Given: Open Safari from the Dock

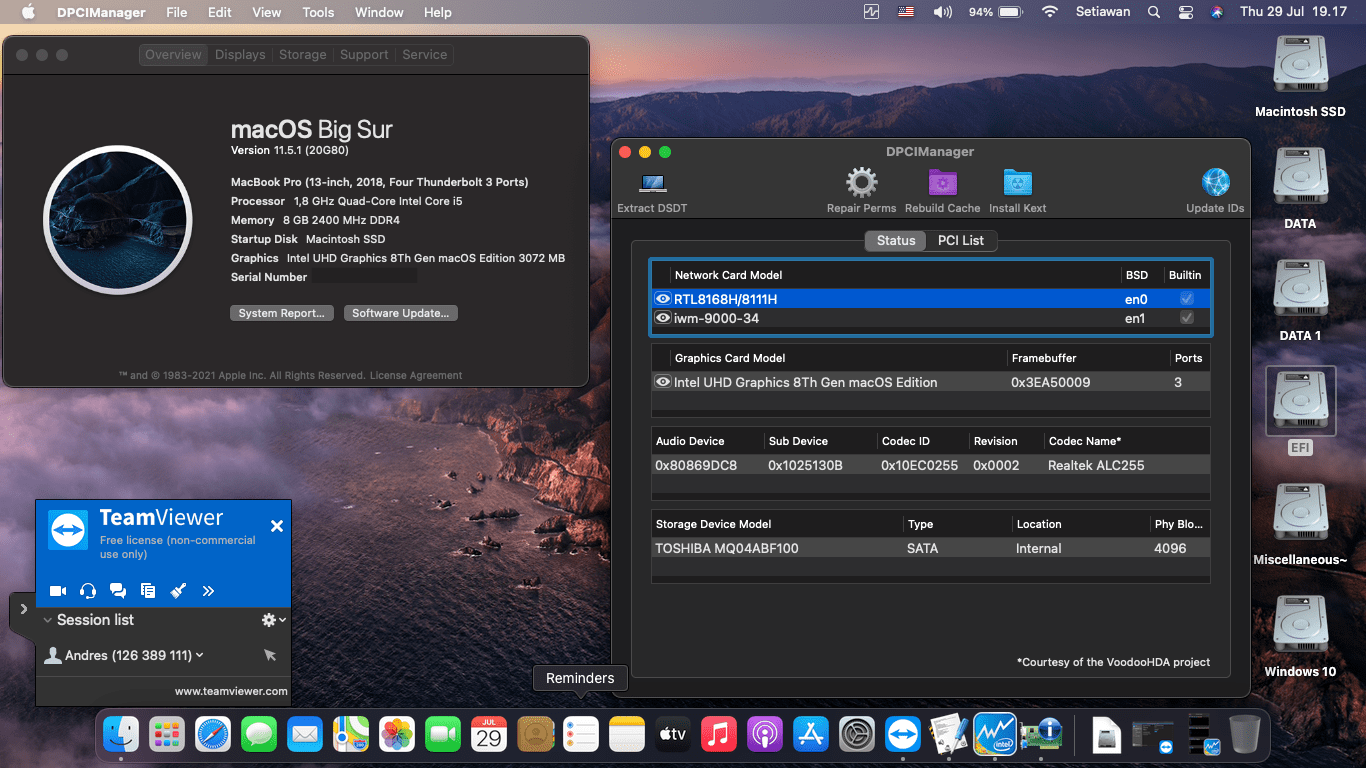Looking at the screenshot, I should coord(213,736).
